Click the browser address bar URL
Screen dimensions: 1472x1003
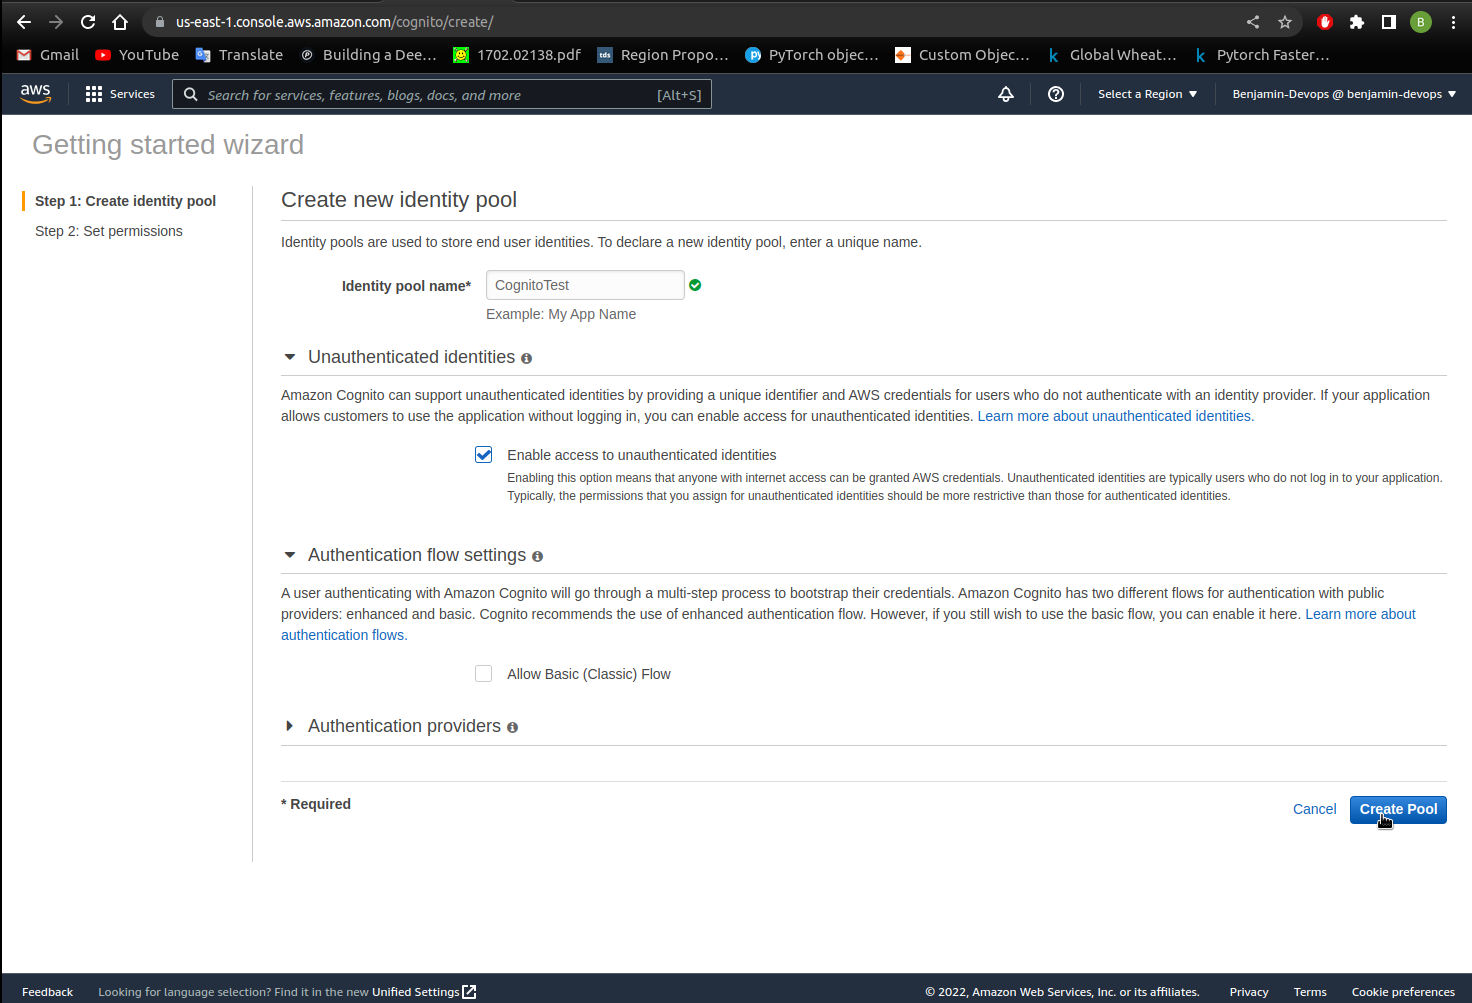334,22
